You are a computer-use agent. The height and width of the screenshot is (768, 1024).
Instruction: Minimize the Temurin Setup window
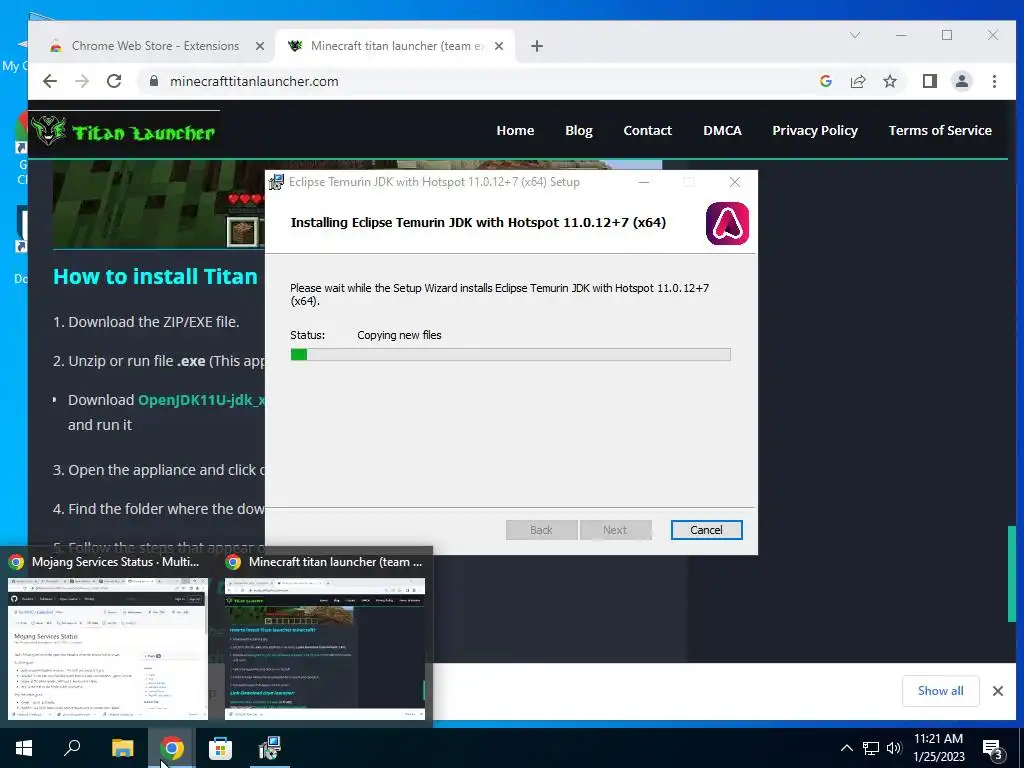(x=644, y=182)
